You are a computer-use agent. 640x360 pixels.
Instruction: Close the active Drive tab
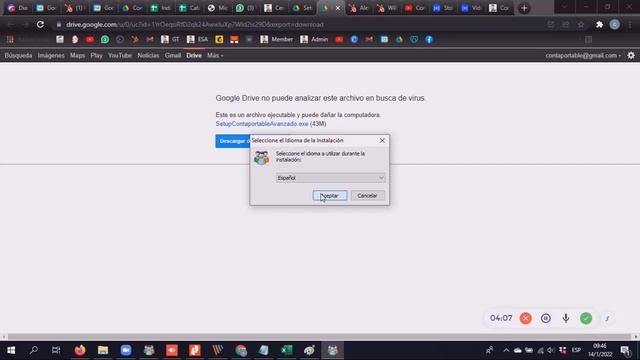coord(338,8)
